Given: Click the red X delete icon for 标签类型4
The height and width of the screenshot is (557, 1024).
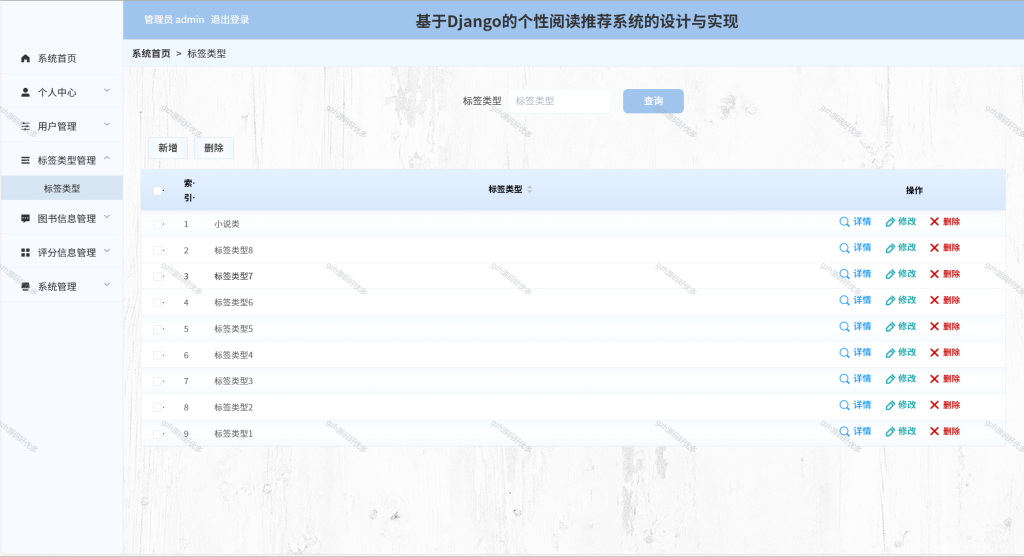Looking at the screenshot, I should pos(935,353).
